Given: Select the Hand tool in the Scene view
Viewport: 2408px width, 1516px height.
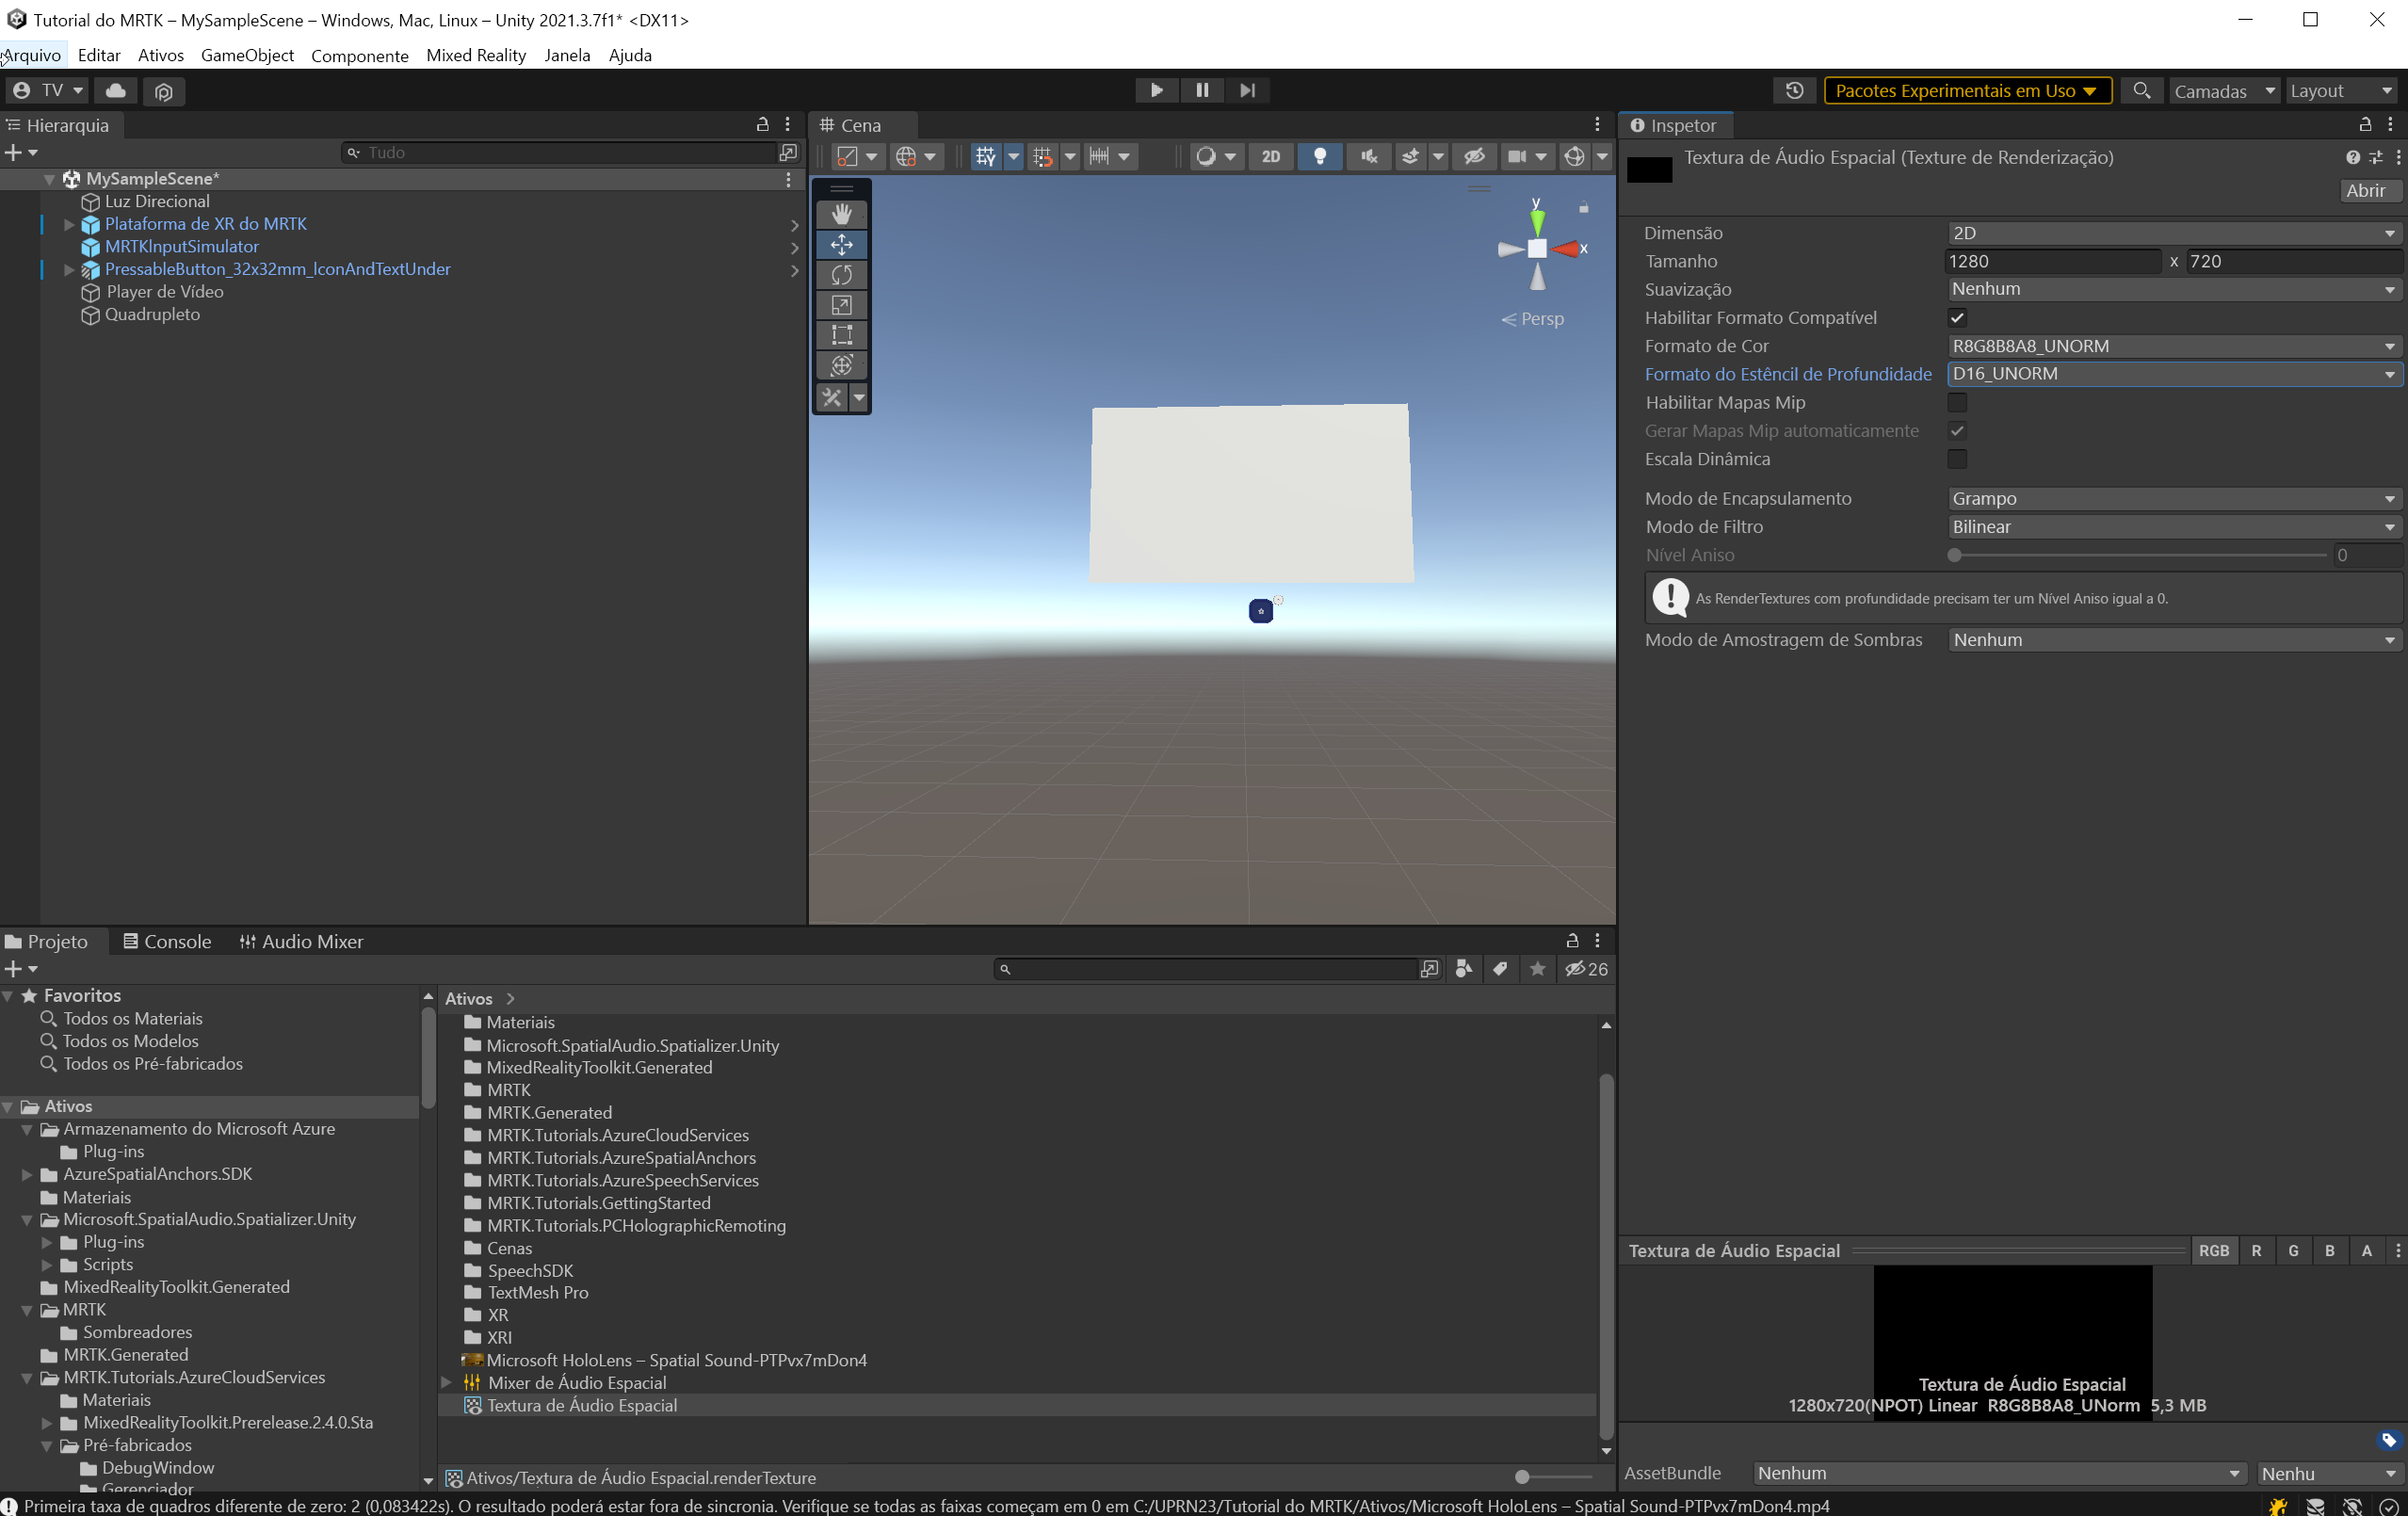Looking at the screenshot, I should click(841, 213).
